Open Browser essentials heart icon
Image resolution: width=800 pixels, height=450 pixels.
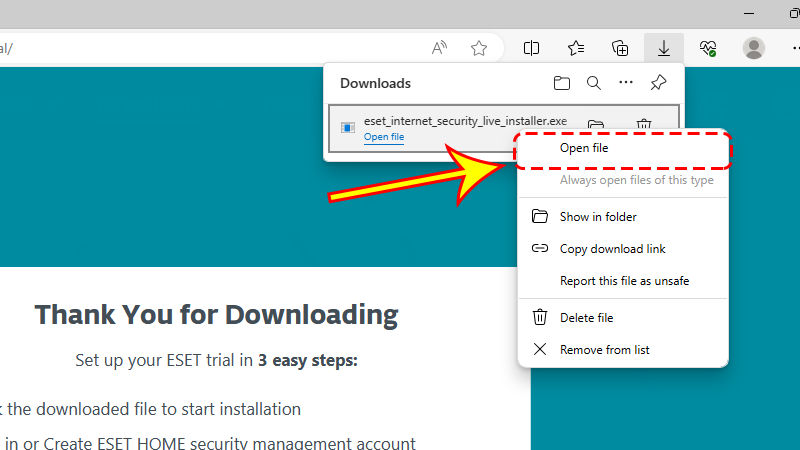708,48
